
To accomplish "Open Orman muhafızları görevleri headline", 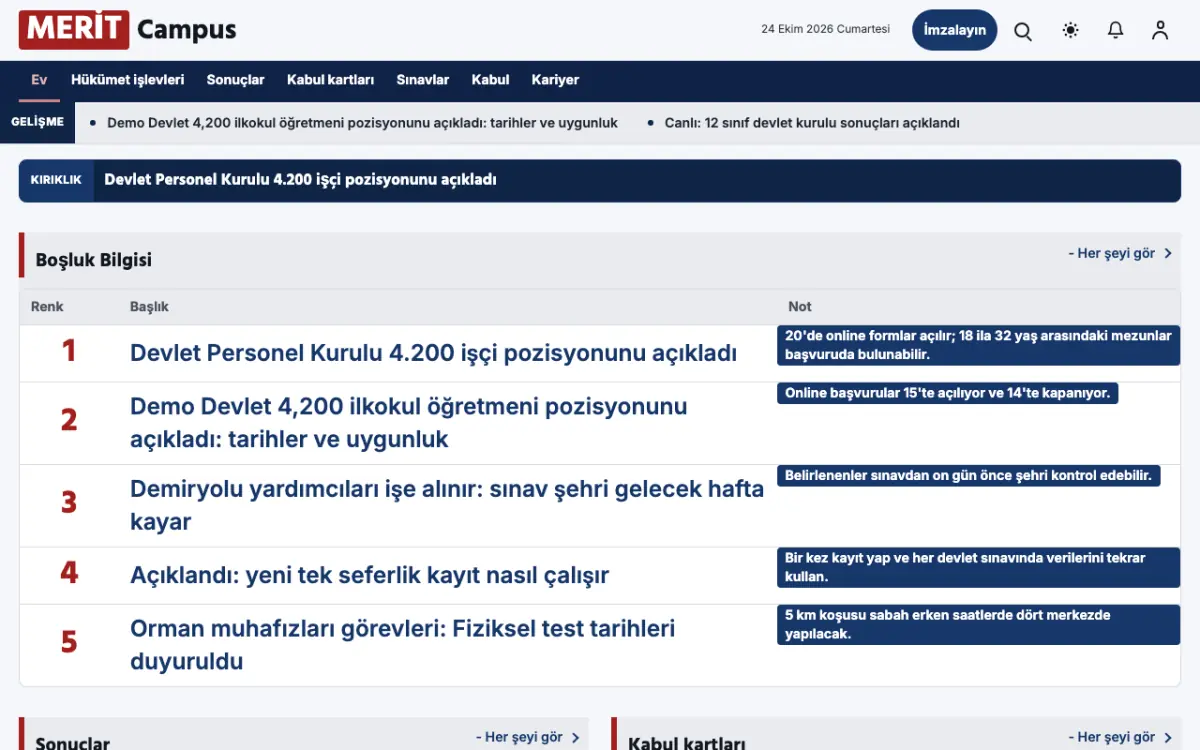I will pyautogui.click(x=403, y=645).
